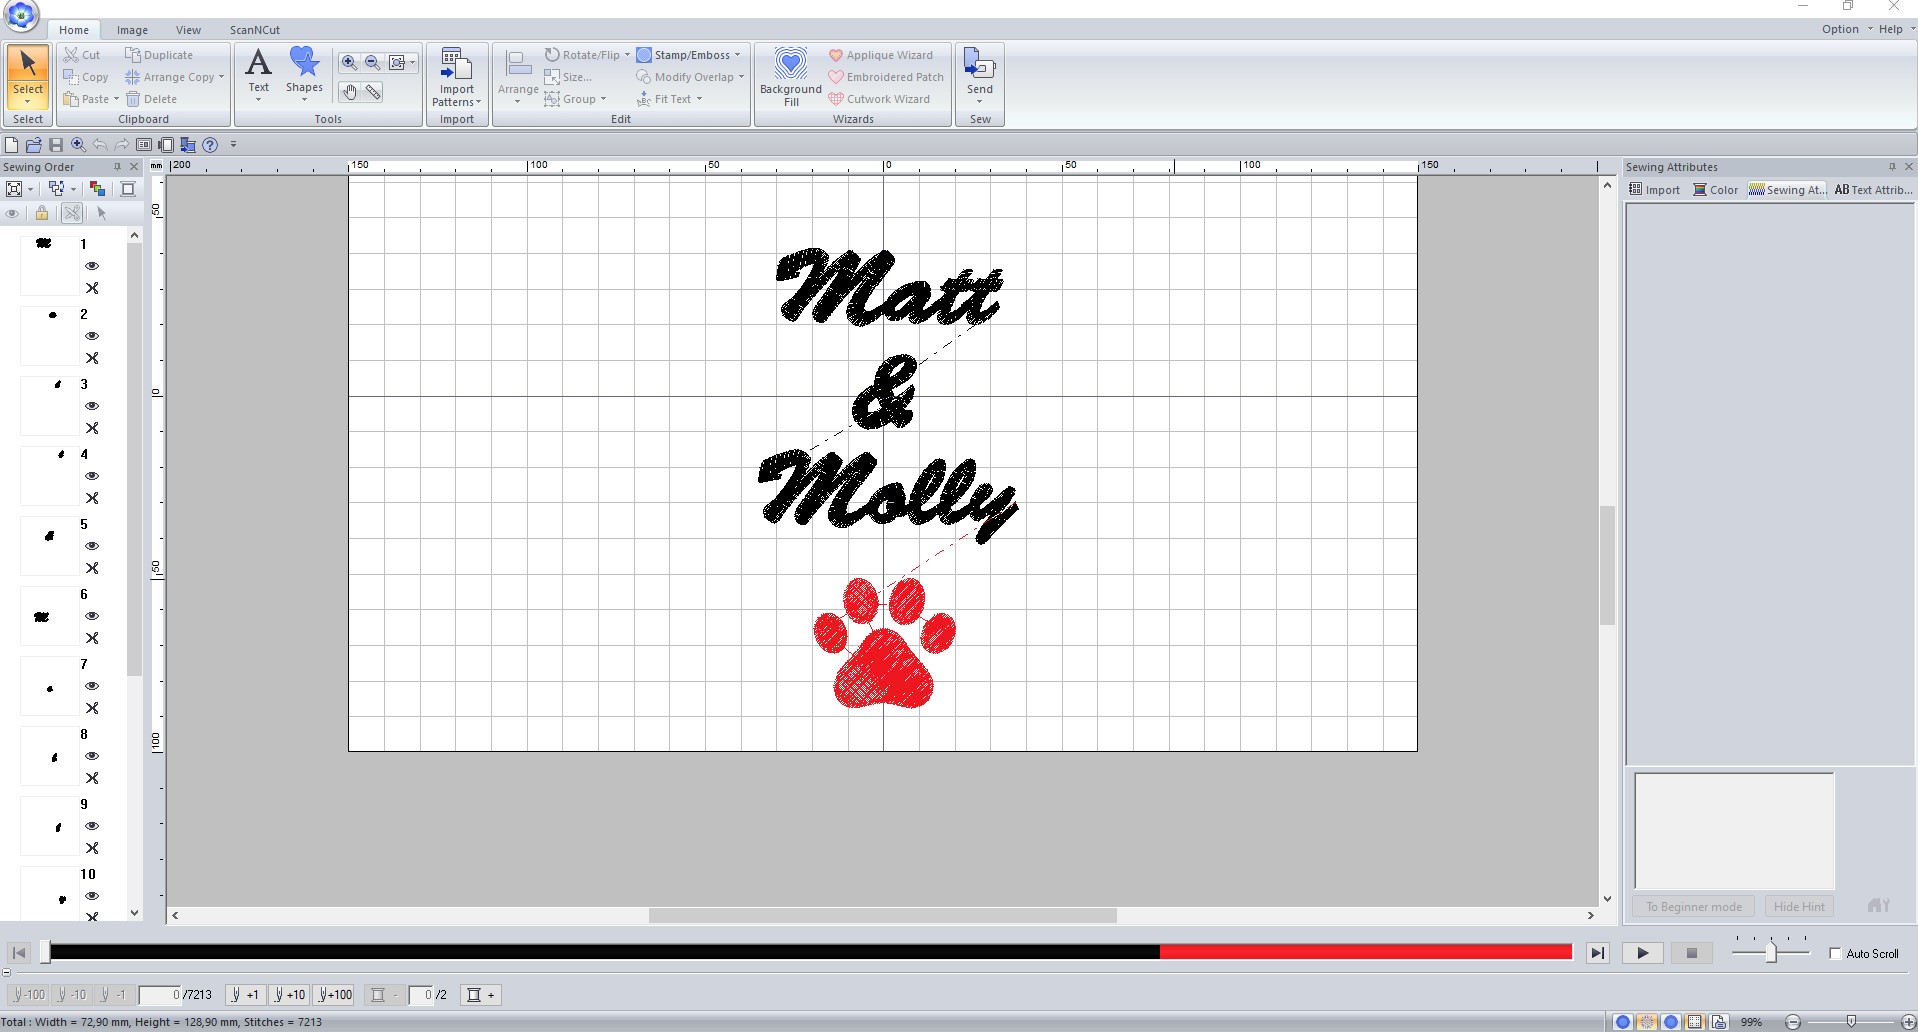Click the Zoom In magnifier tool
Screen dimensions: 1918x1032
(349, 62)
